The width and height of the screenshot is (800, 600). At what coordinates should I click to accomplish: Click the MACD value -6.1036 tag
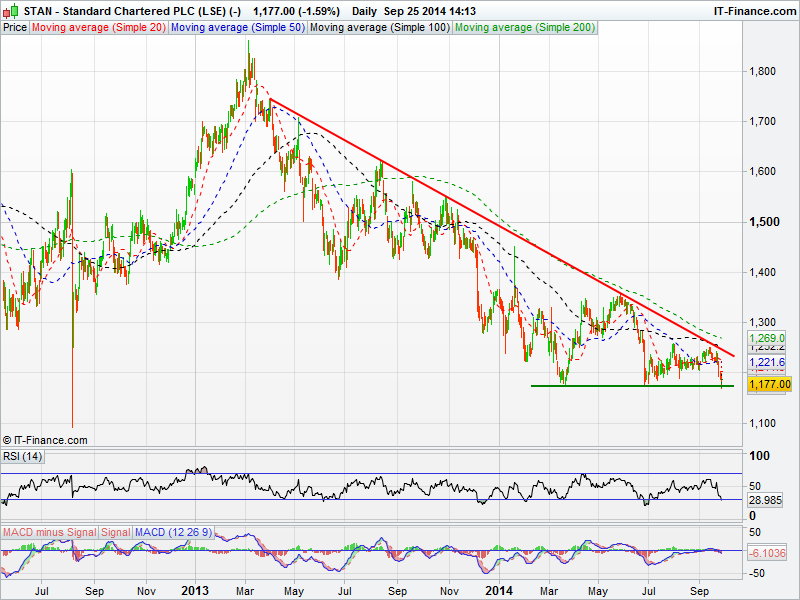tap(769, 551)
